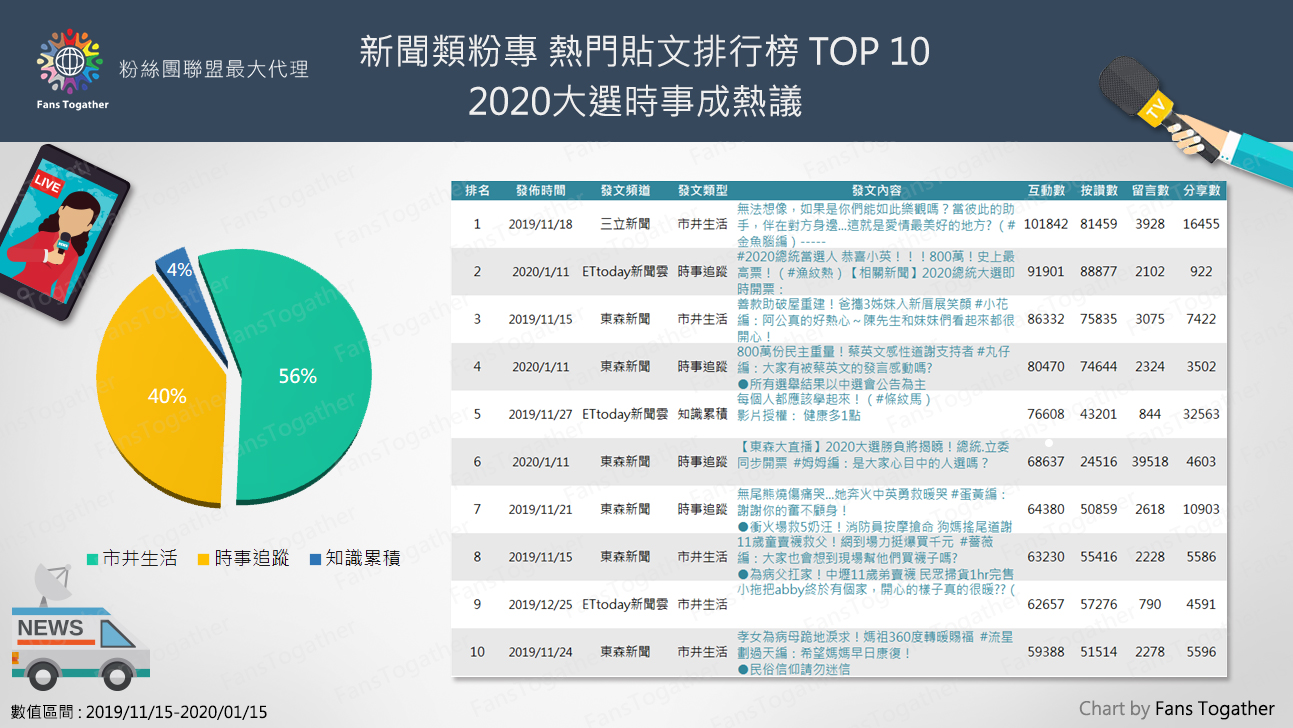
Task: Click the 排名 column header
Action: pos(477,190)
